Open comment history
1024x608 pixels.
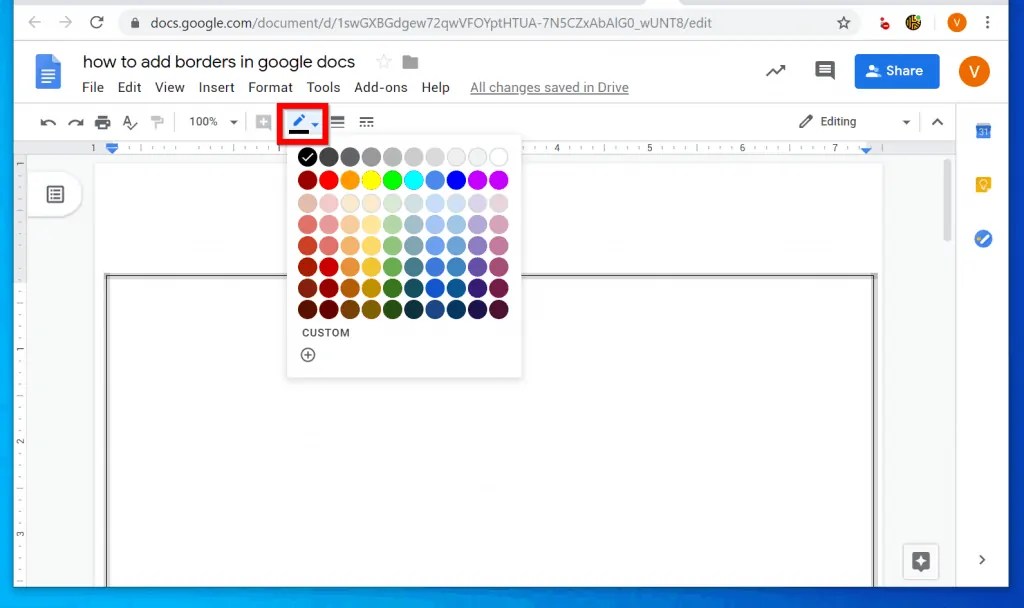click(x=824, y=70)
